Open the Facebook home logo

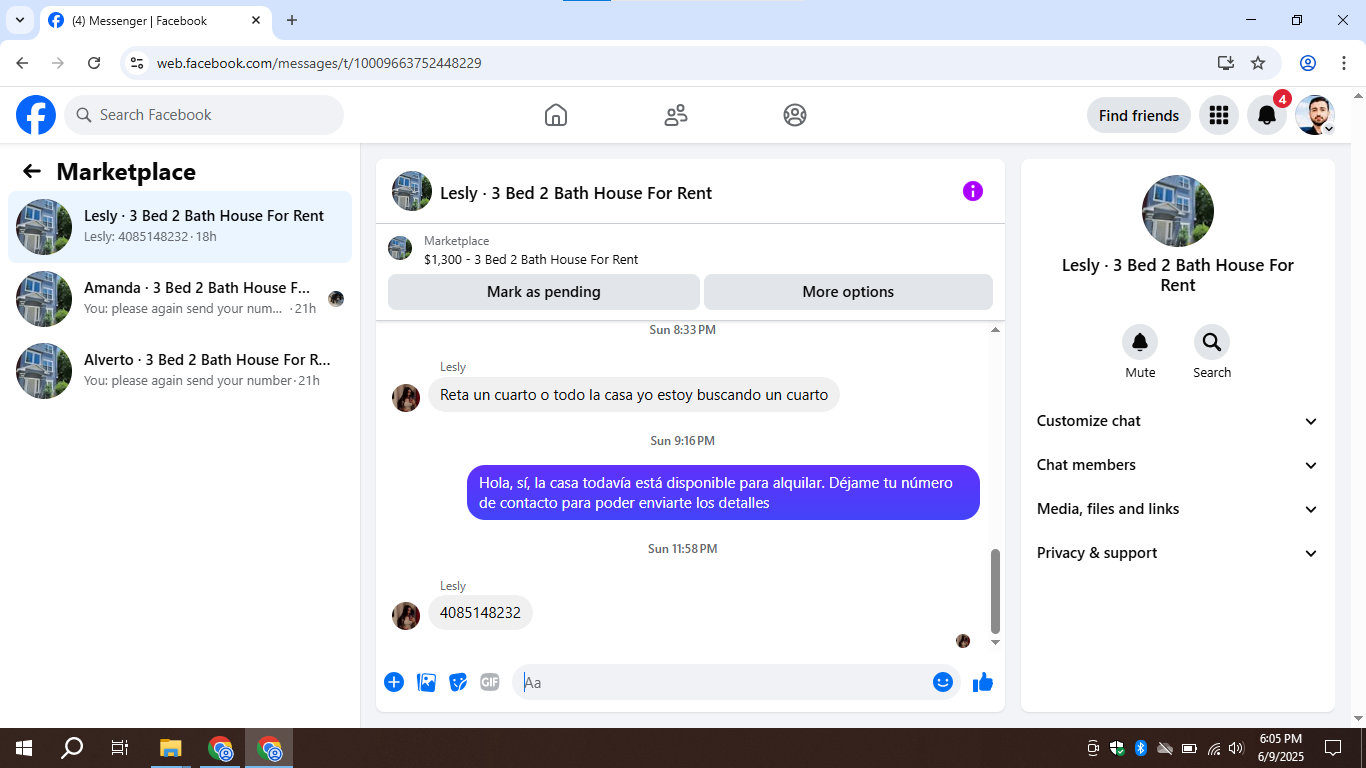tap(36, 115)
